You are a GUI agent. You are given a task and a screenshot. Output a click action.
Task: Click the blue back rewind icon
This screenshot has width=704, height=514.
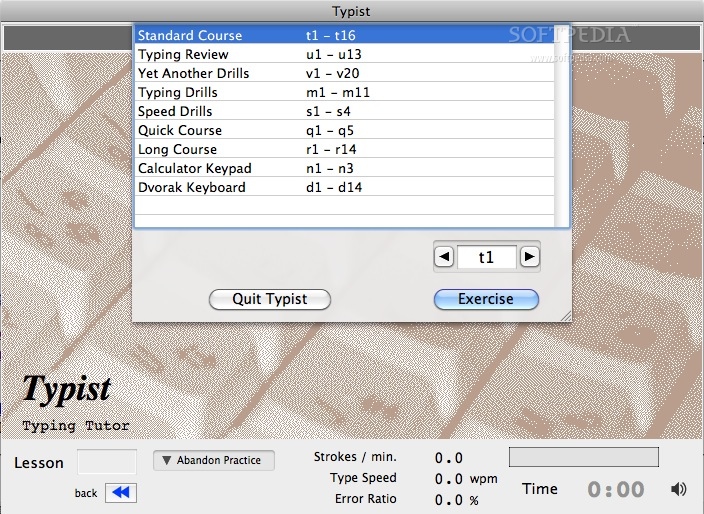[121, 492]
